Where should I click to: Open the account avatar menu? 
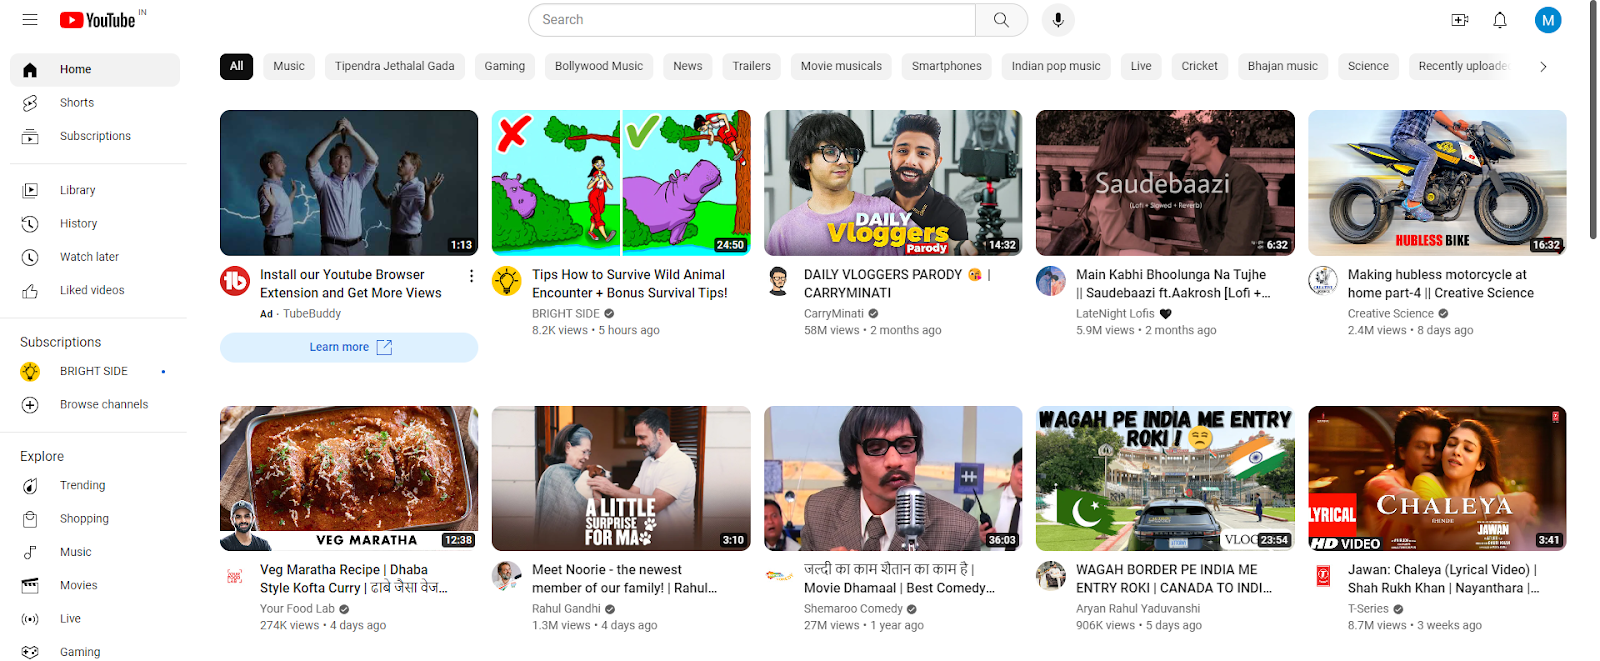(1547, 20)
